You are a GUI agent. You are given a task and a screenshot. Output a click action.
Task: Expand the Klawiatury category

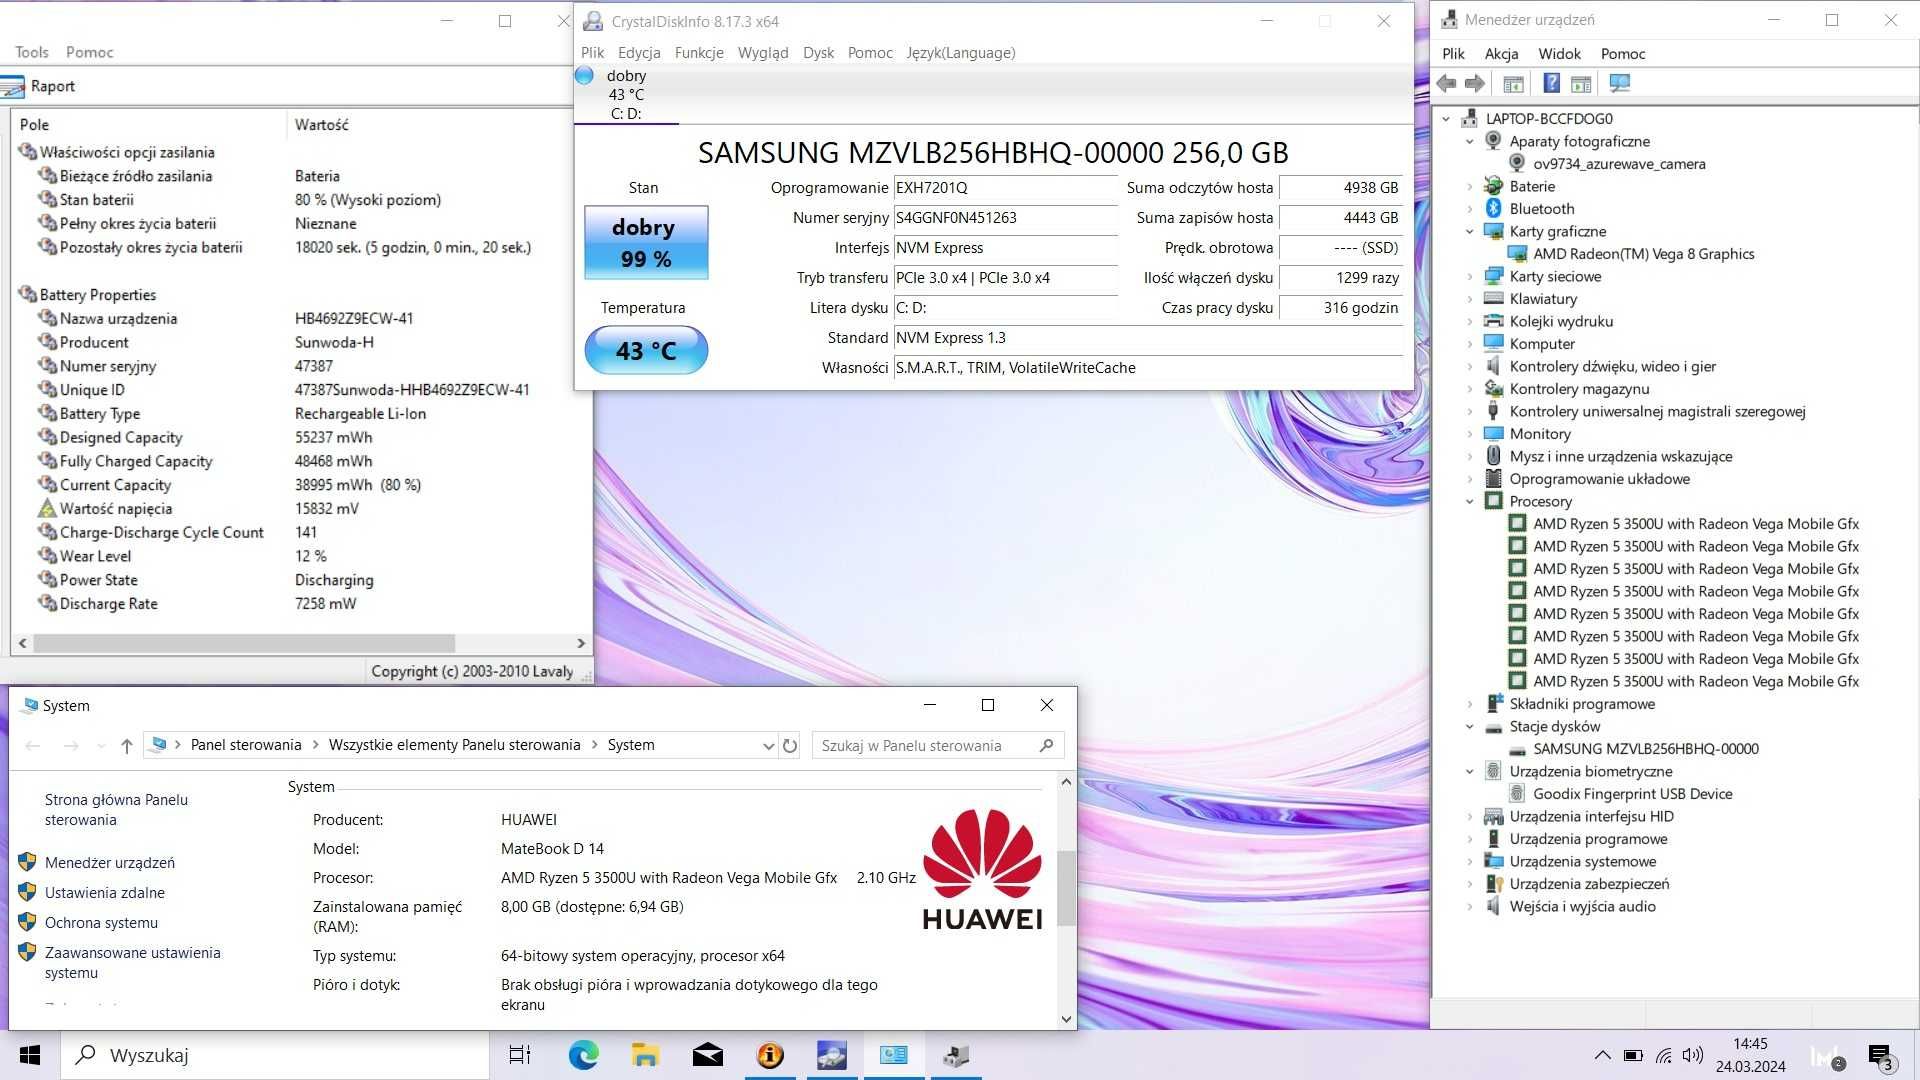pyautogui.click(x=1470, y=299)
